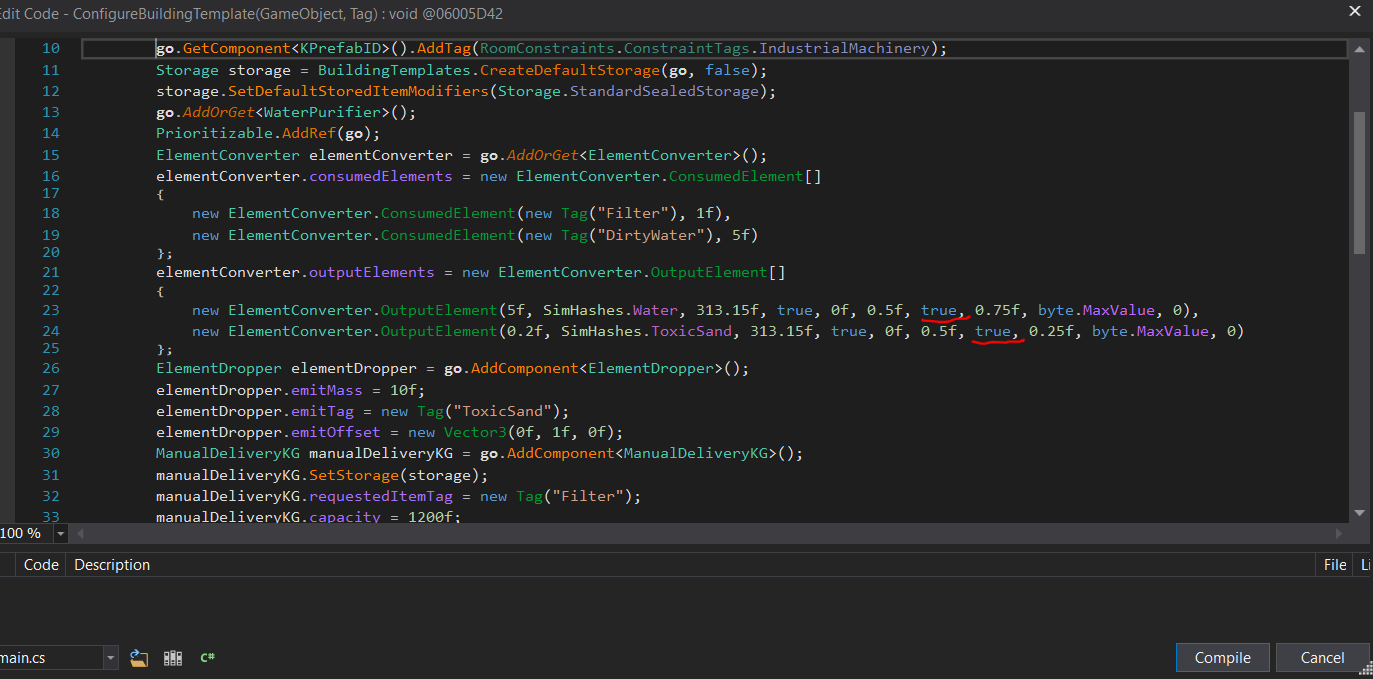Place cursor on emitMass value 10f
The height and width of the screenshot is (679, 1373).
[407, 390]
